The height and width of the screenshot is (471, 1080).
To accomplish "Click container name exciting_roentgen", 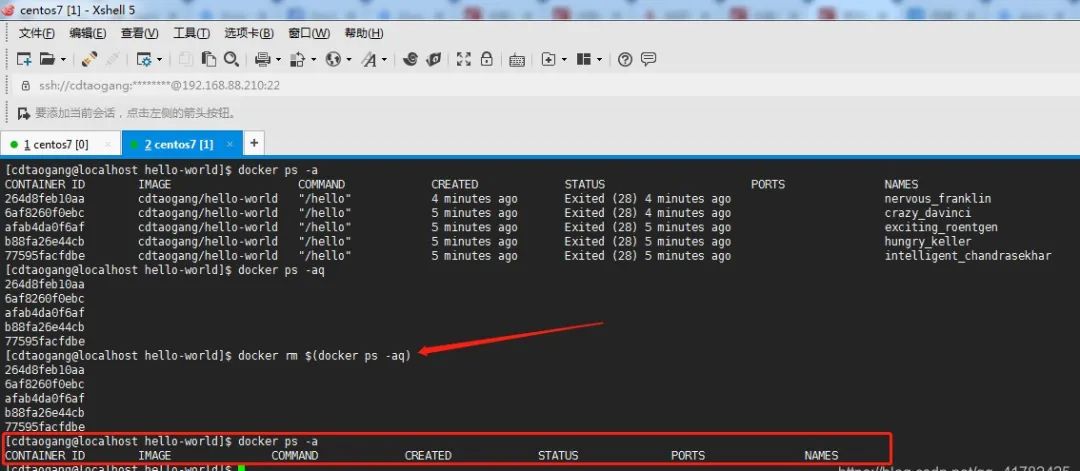I will pos(941,227).
